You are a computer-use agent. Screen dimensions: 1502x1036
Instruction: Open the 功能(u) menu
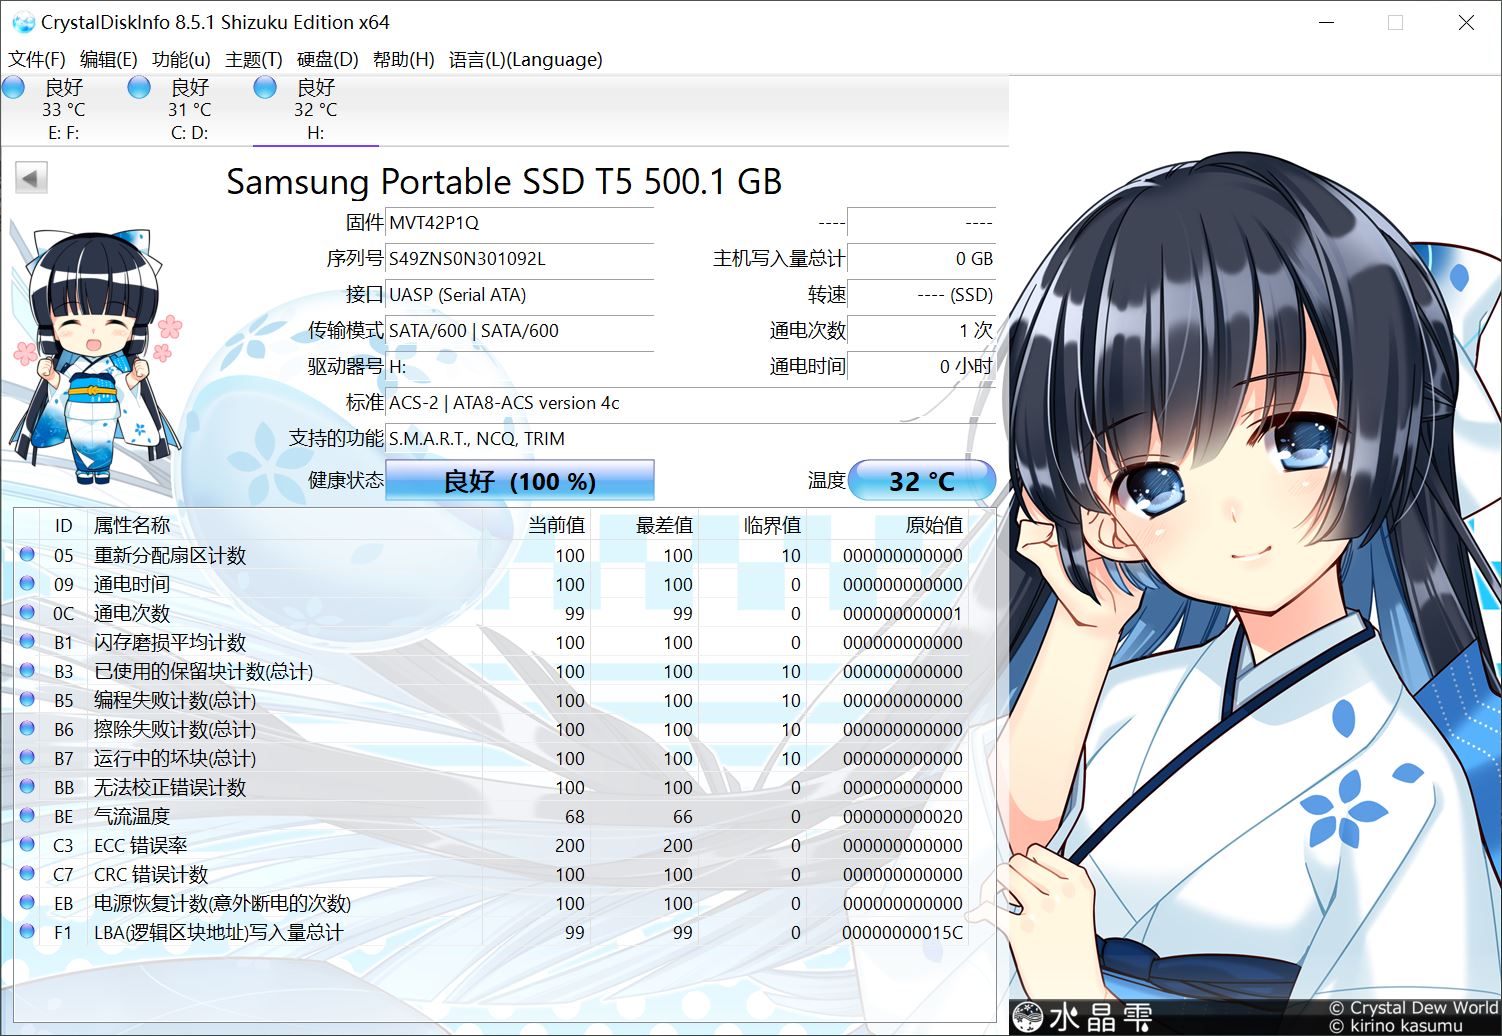pyautogui.click(x=181, y=59)
